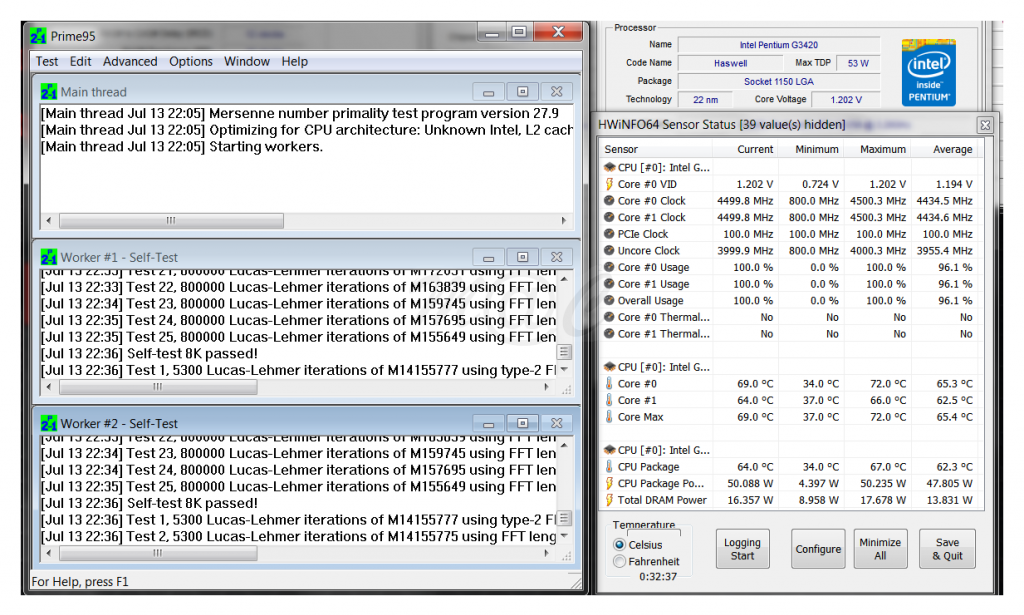Open the Test menu
Screen dimensions: 1024x615
pos(47,61)
